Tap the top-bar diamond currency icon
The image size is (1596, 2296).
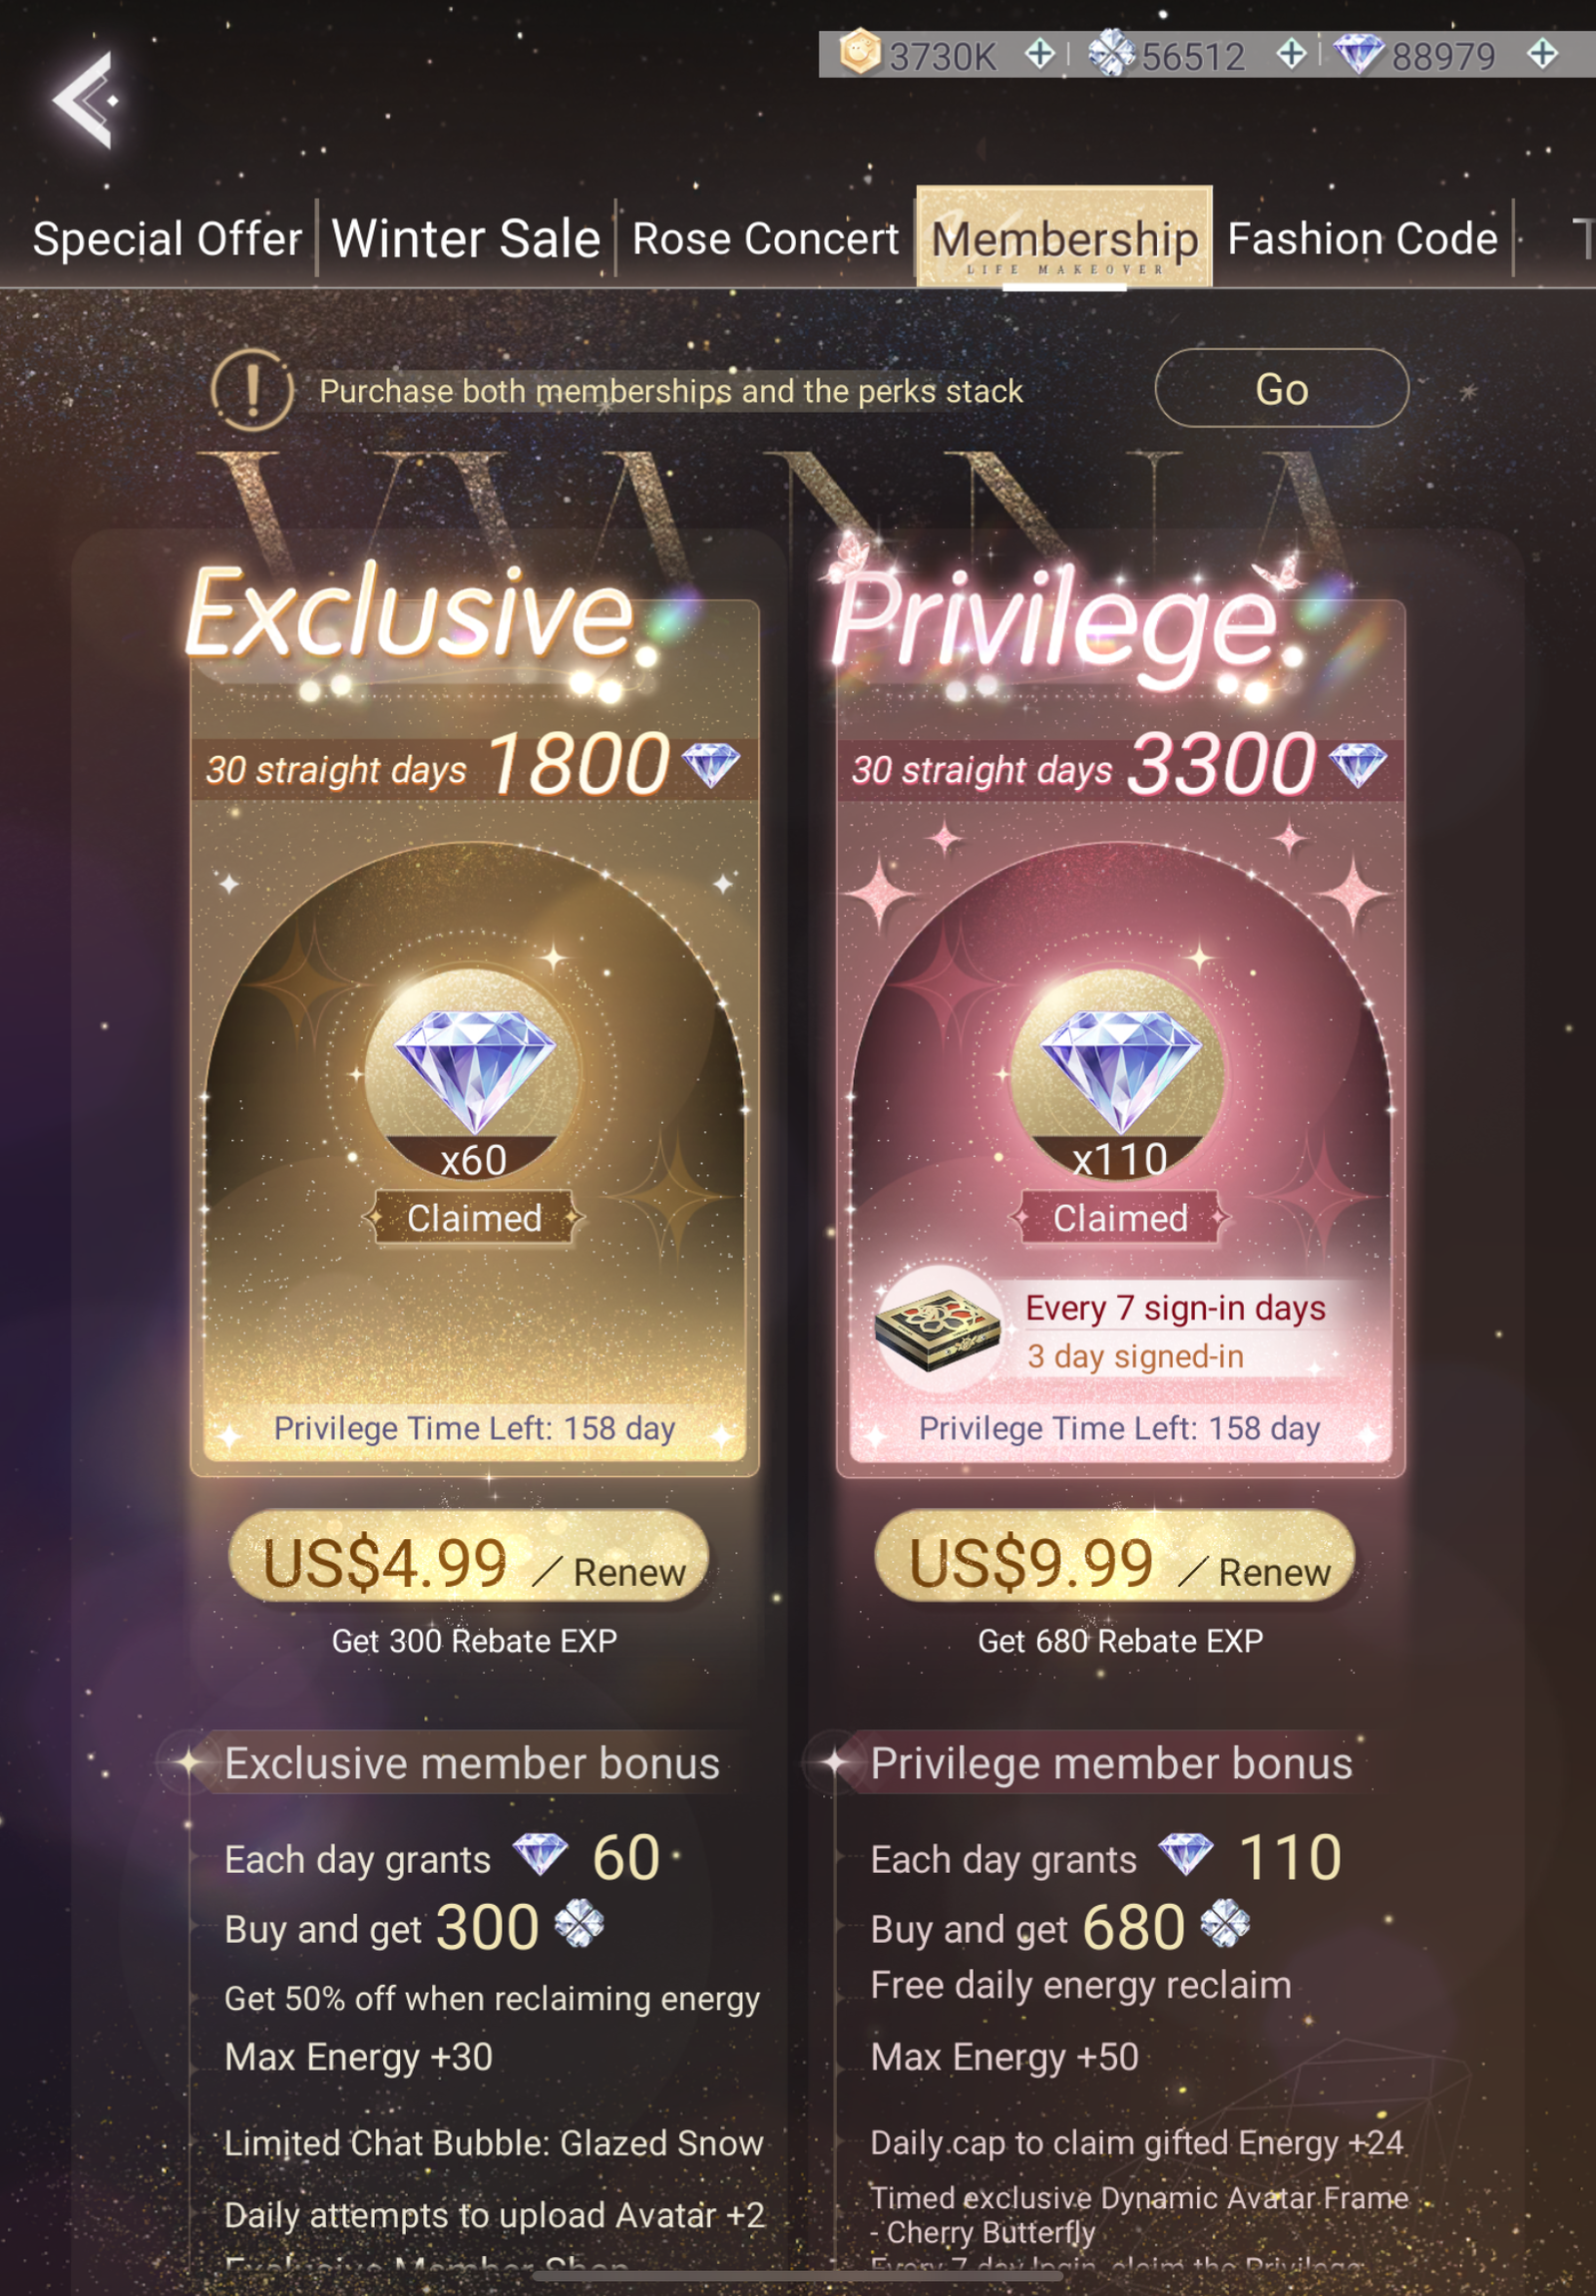pyautogui.click(x=1359, y=53)
